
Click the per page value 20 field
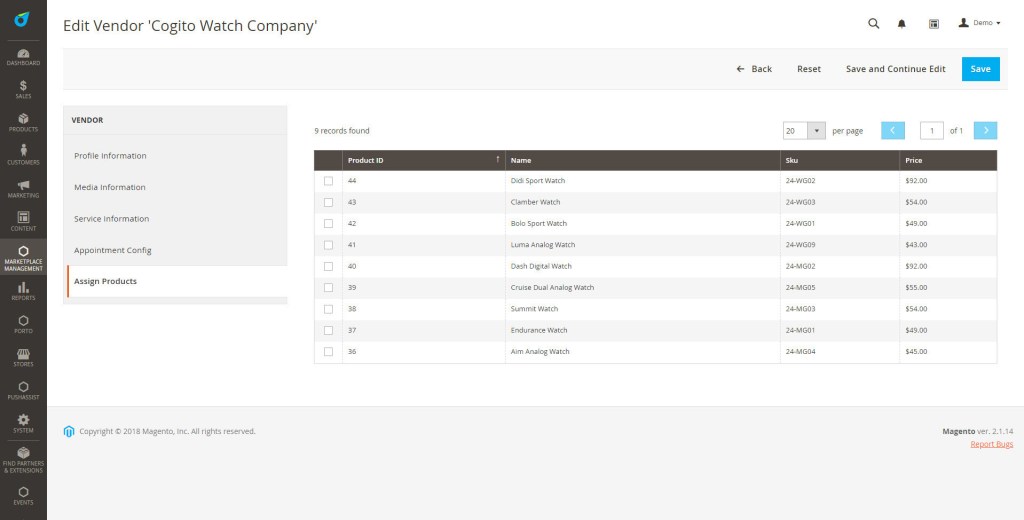(x=795, y=131)
